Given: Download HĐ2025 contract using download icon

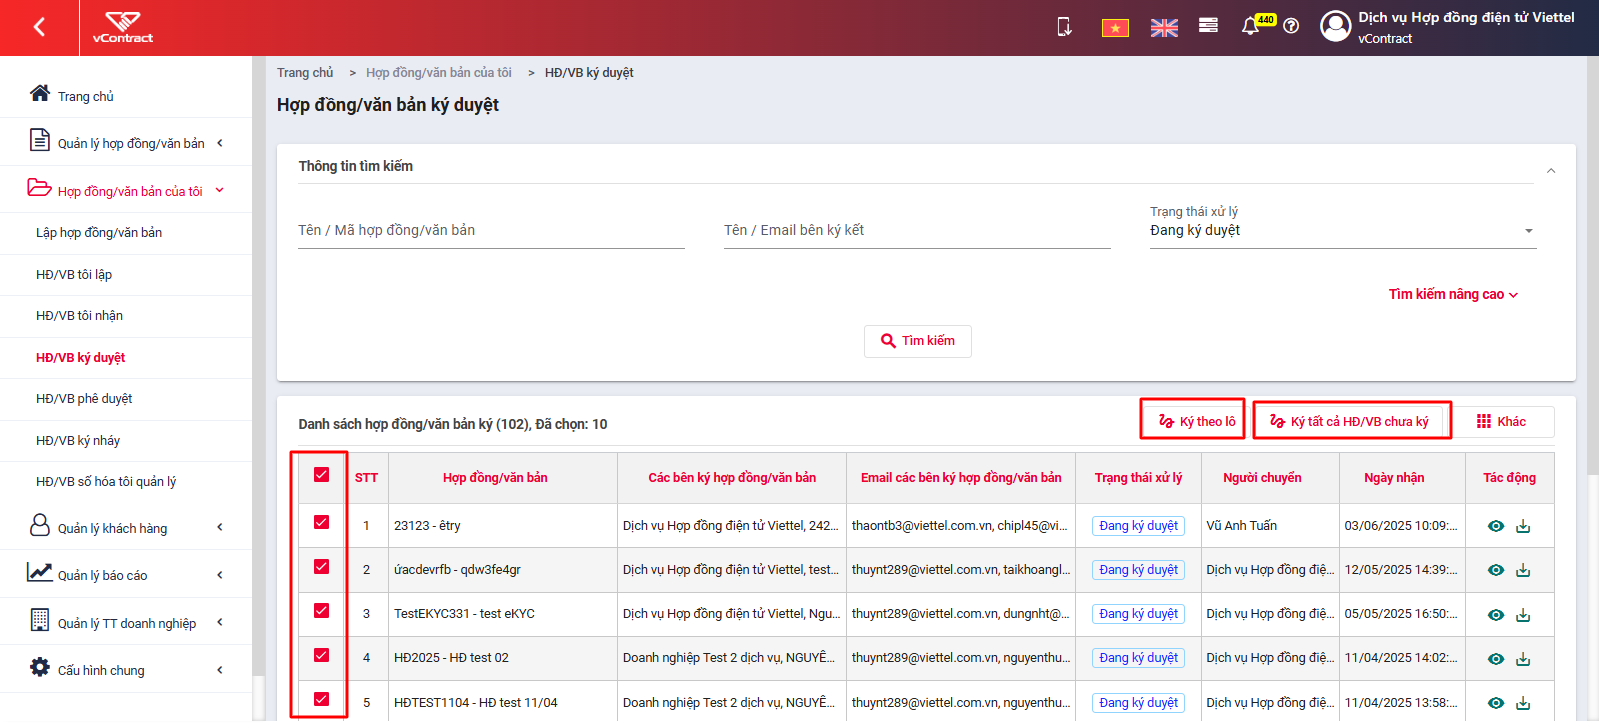Looking at the screenshot, I should 1523,659.
